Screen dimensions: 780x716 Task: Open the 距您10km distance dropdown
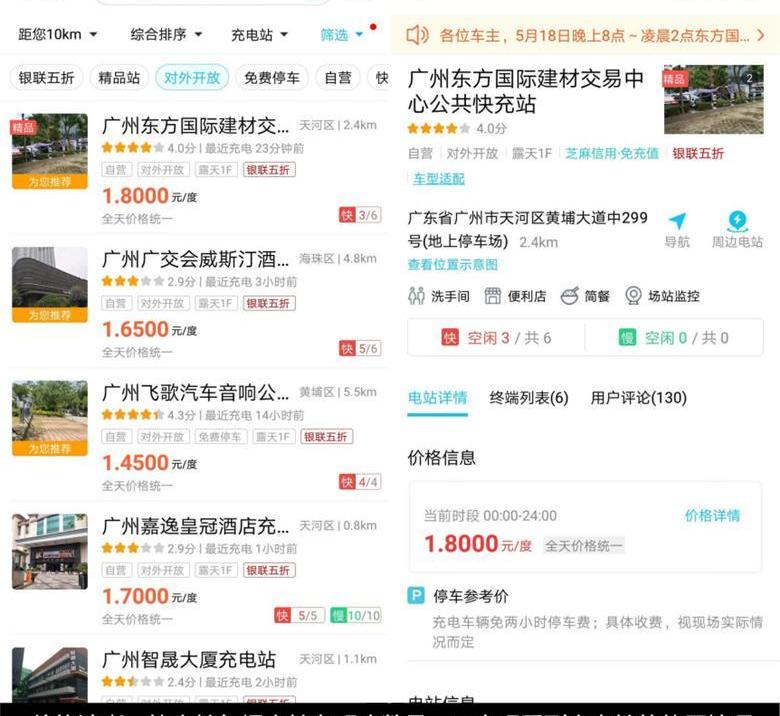(x=58, y=35)
